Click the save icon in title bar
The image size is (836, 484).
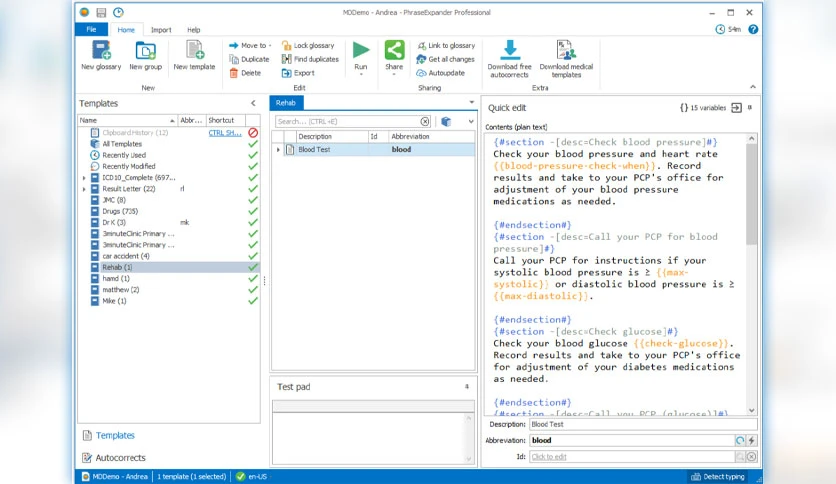tap(101, 12)
